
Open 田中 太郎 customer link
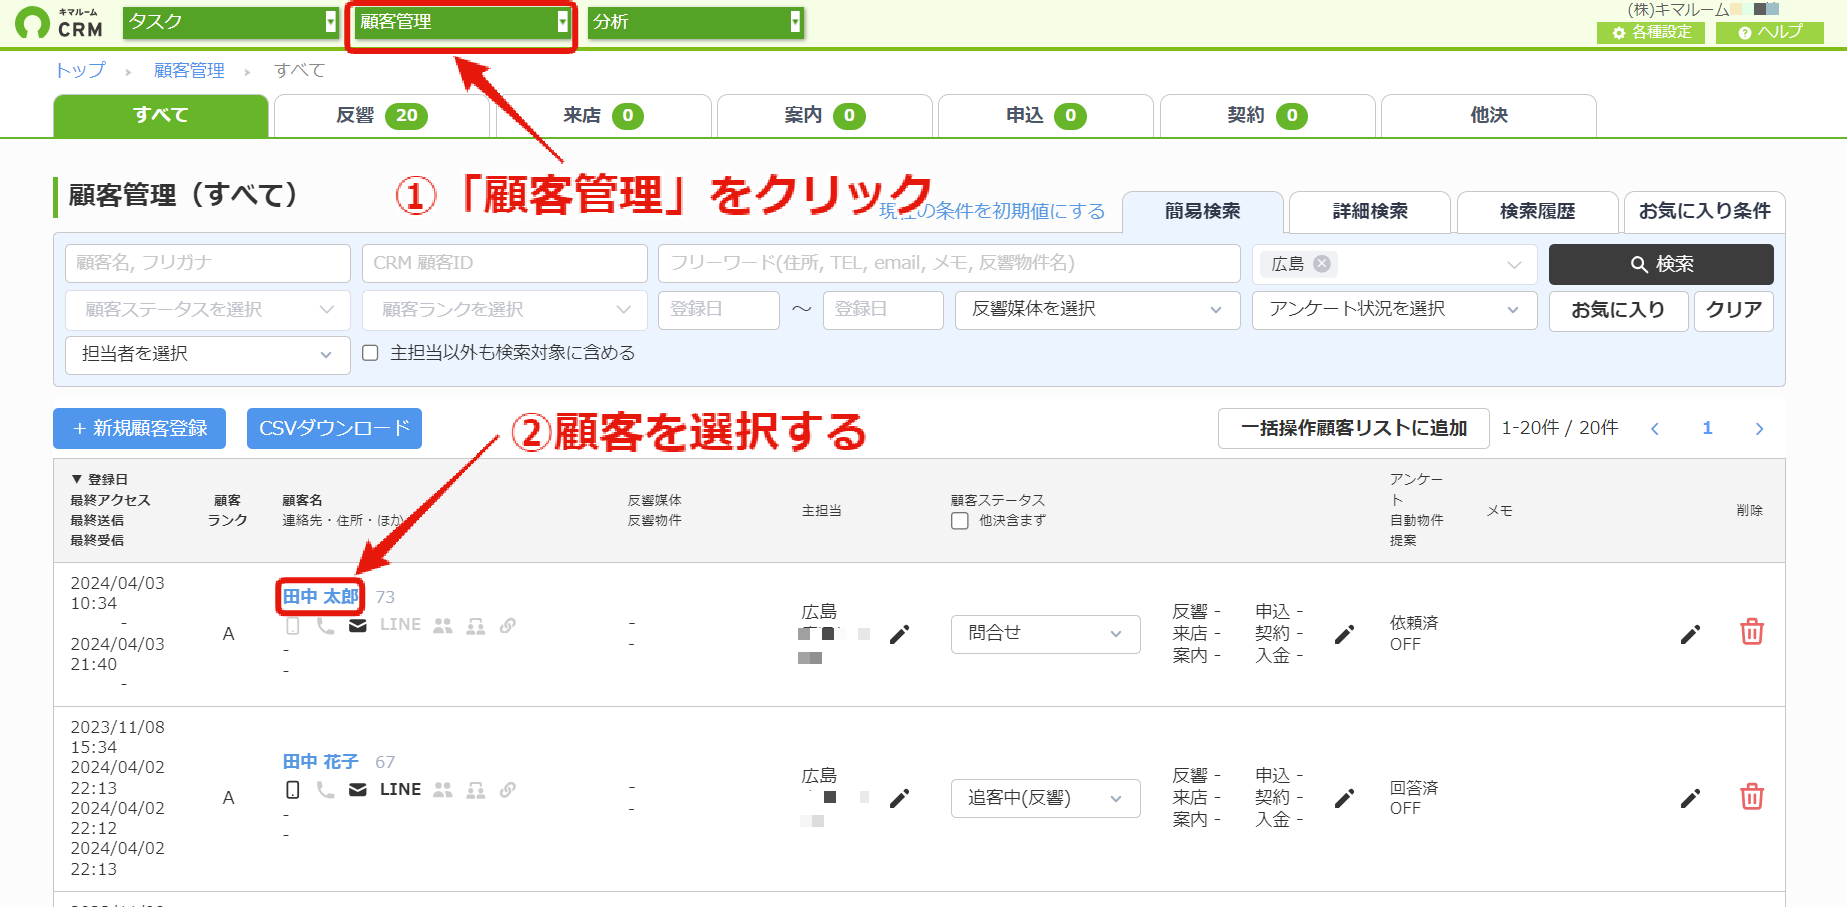point(320,597)
